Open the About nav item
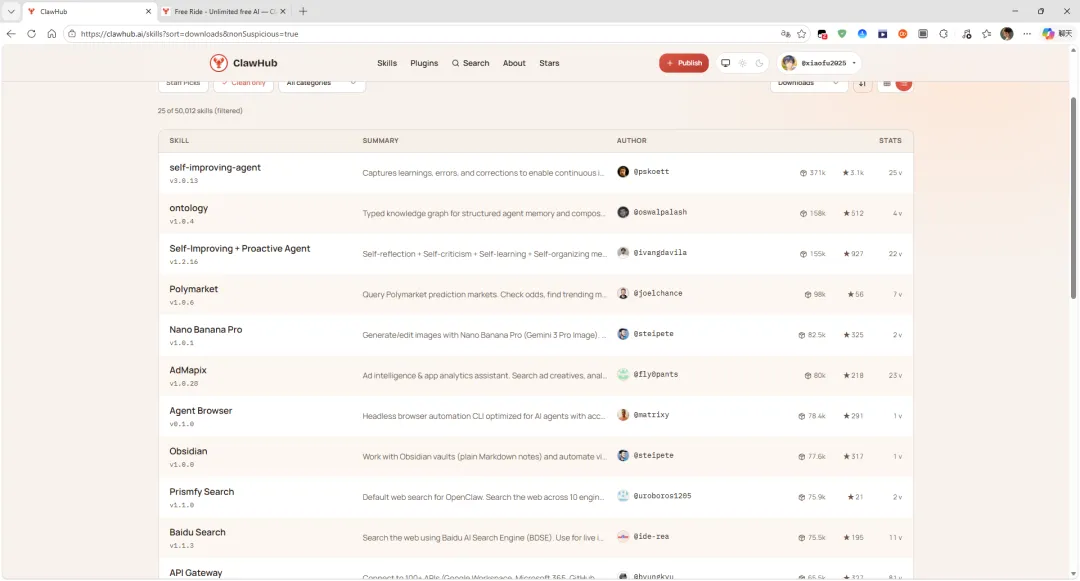The width and height of the screenshot is (1080, 581). pyautogui.click(x=514, y=63)
